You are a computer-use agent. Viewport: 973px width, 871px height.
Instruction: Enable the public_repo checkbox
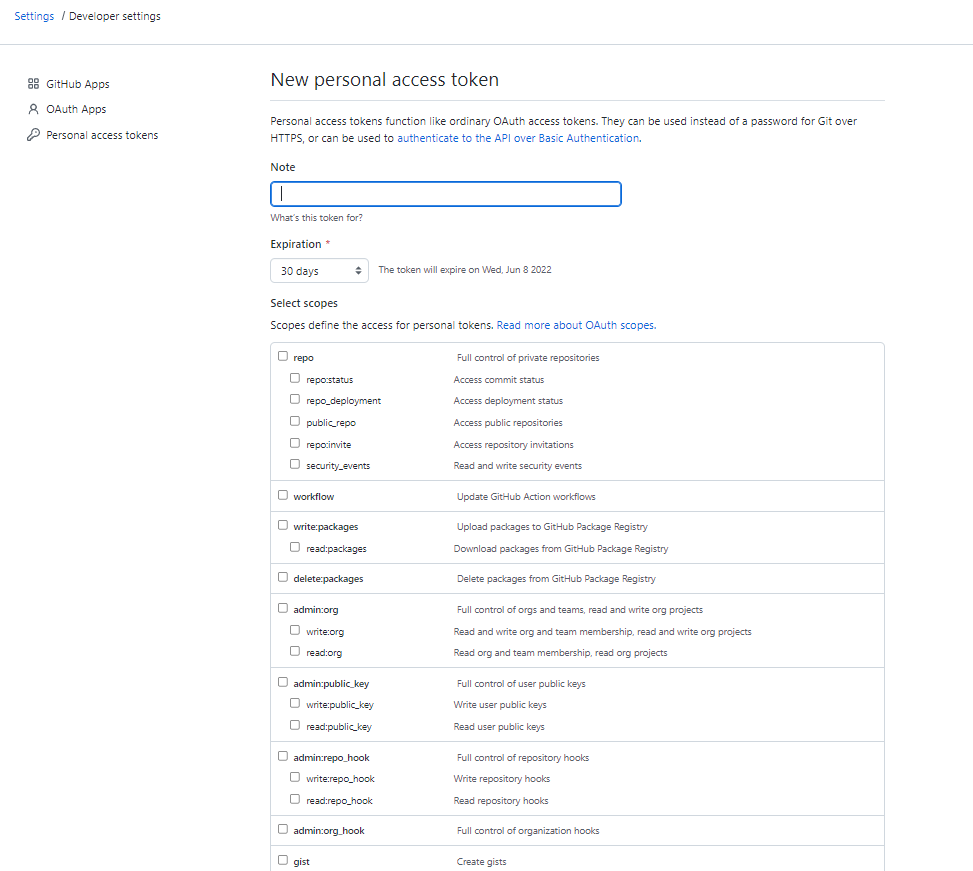[295, 421]
